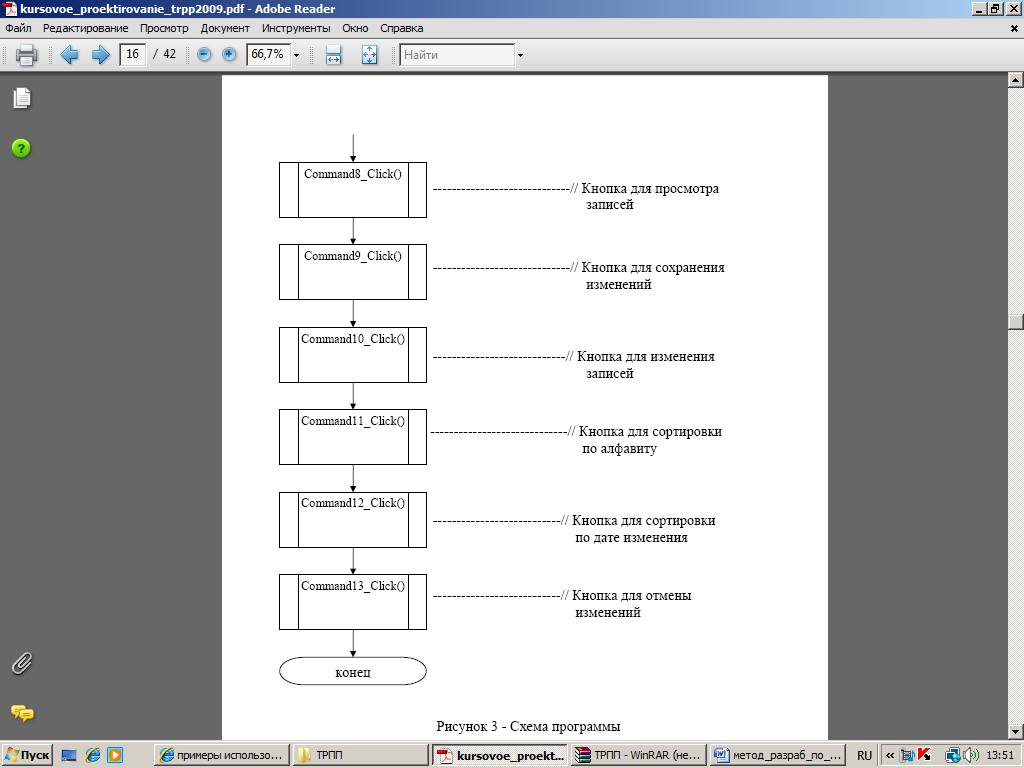The width and height of the screenshot is (1024, 768).
Task: Click caption 'Рисунок 3 - Схема программы'
Action: (528, 726)
